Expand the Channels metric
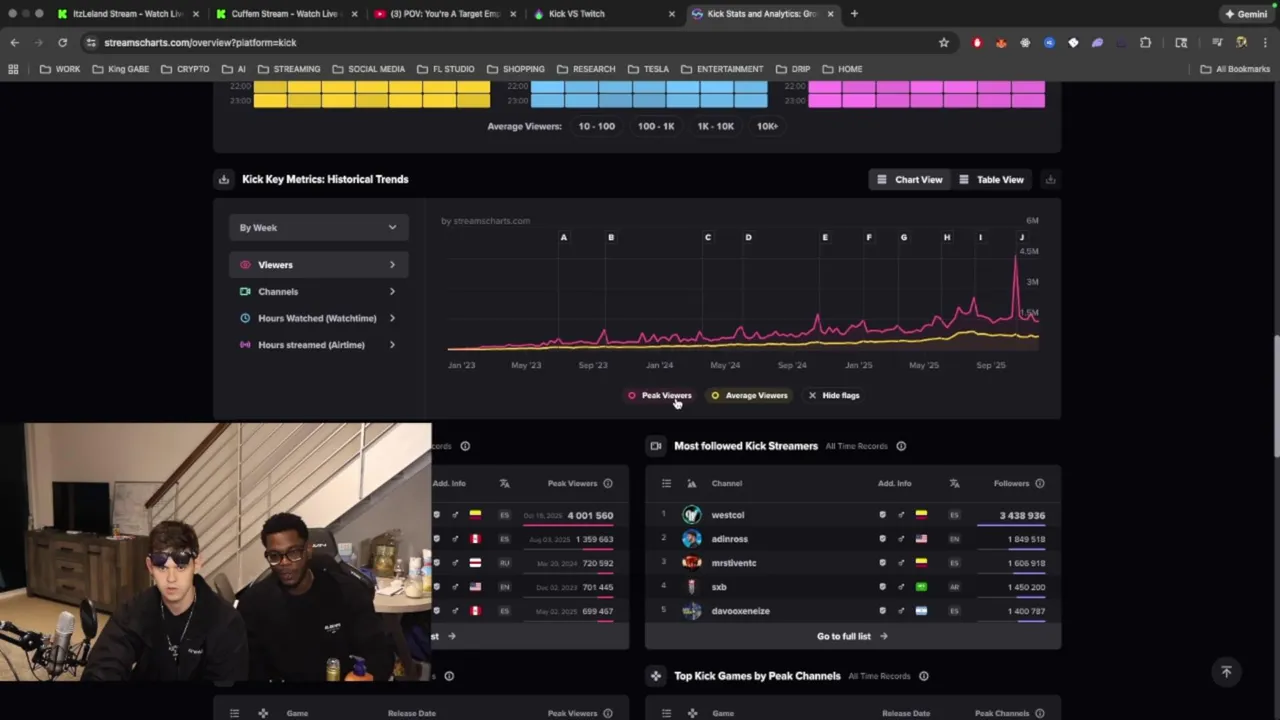The height and width of the screenshot is (720, 1280). [x=318, y=292]
